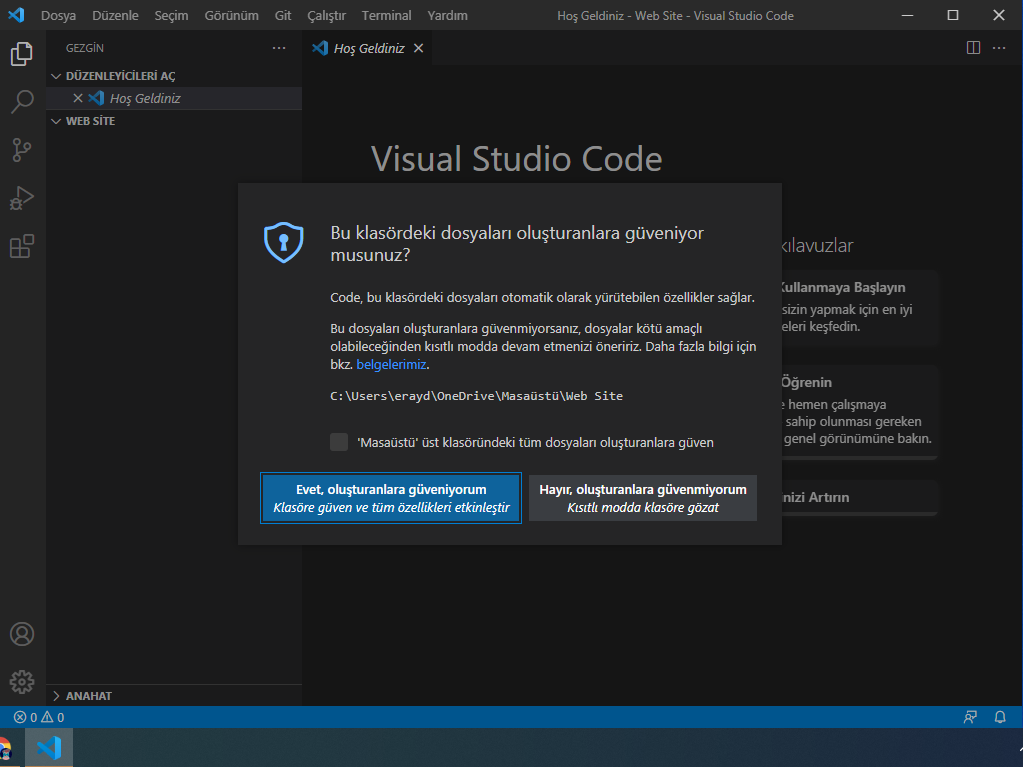Click the notifications bell in status bar
The image size is (1023, 767).
click(1000, 717)
